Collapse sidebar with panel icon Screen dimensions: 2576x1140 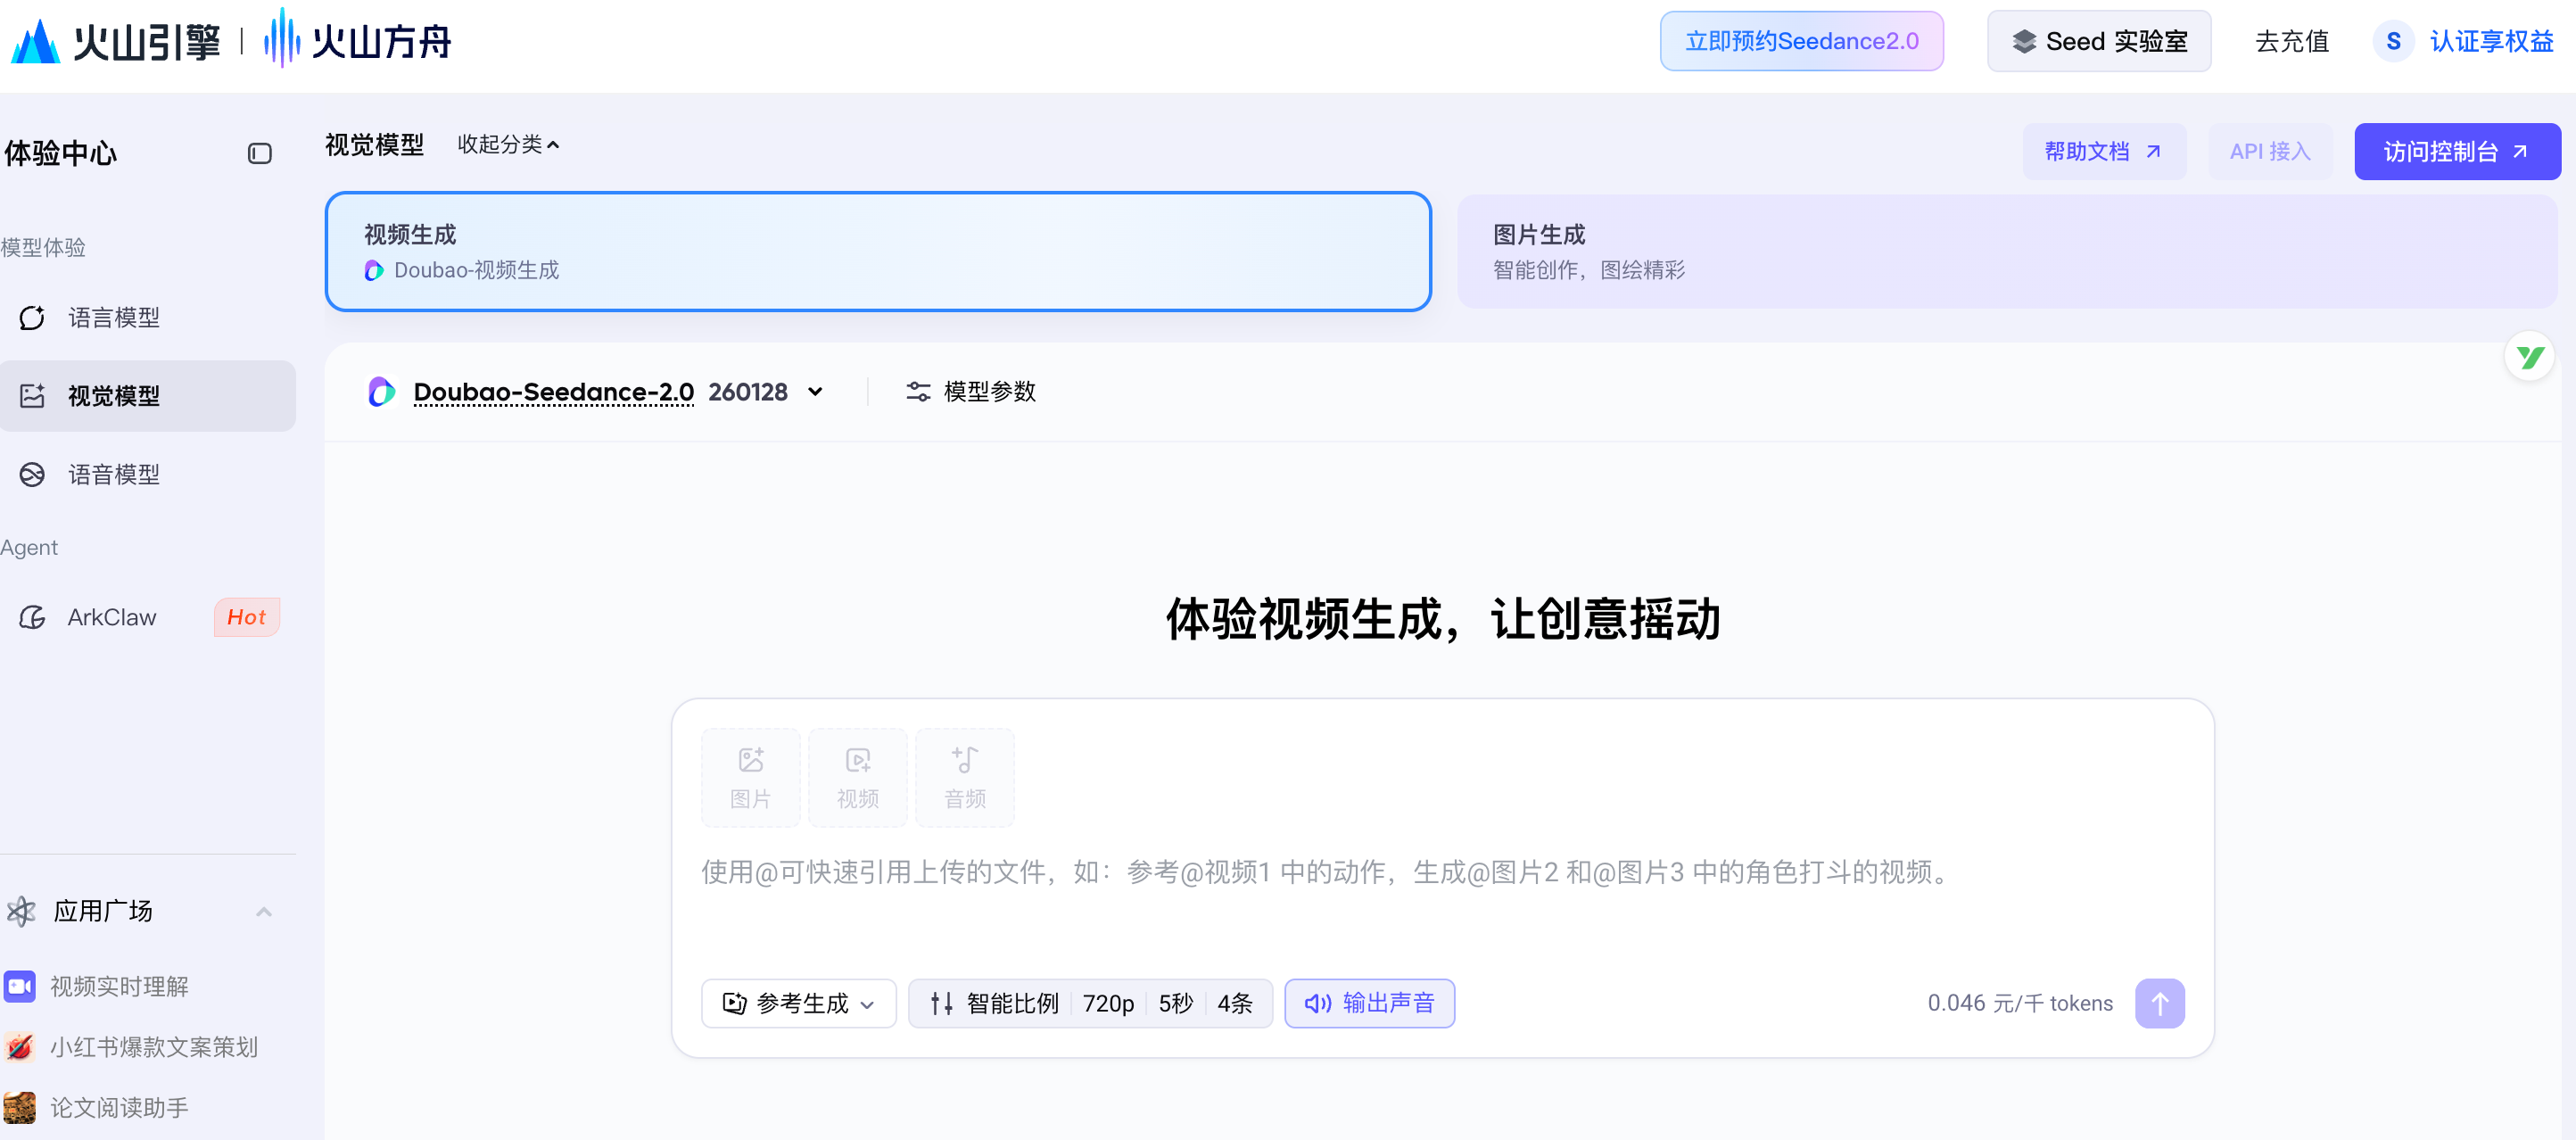pos(259,153)
